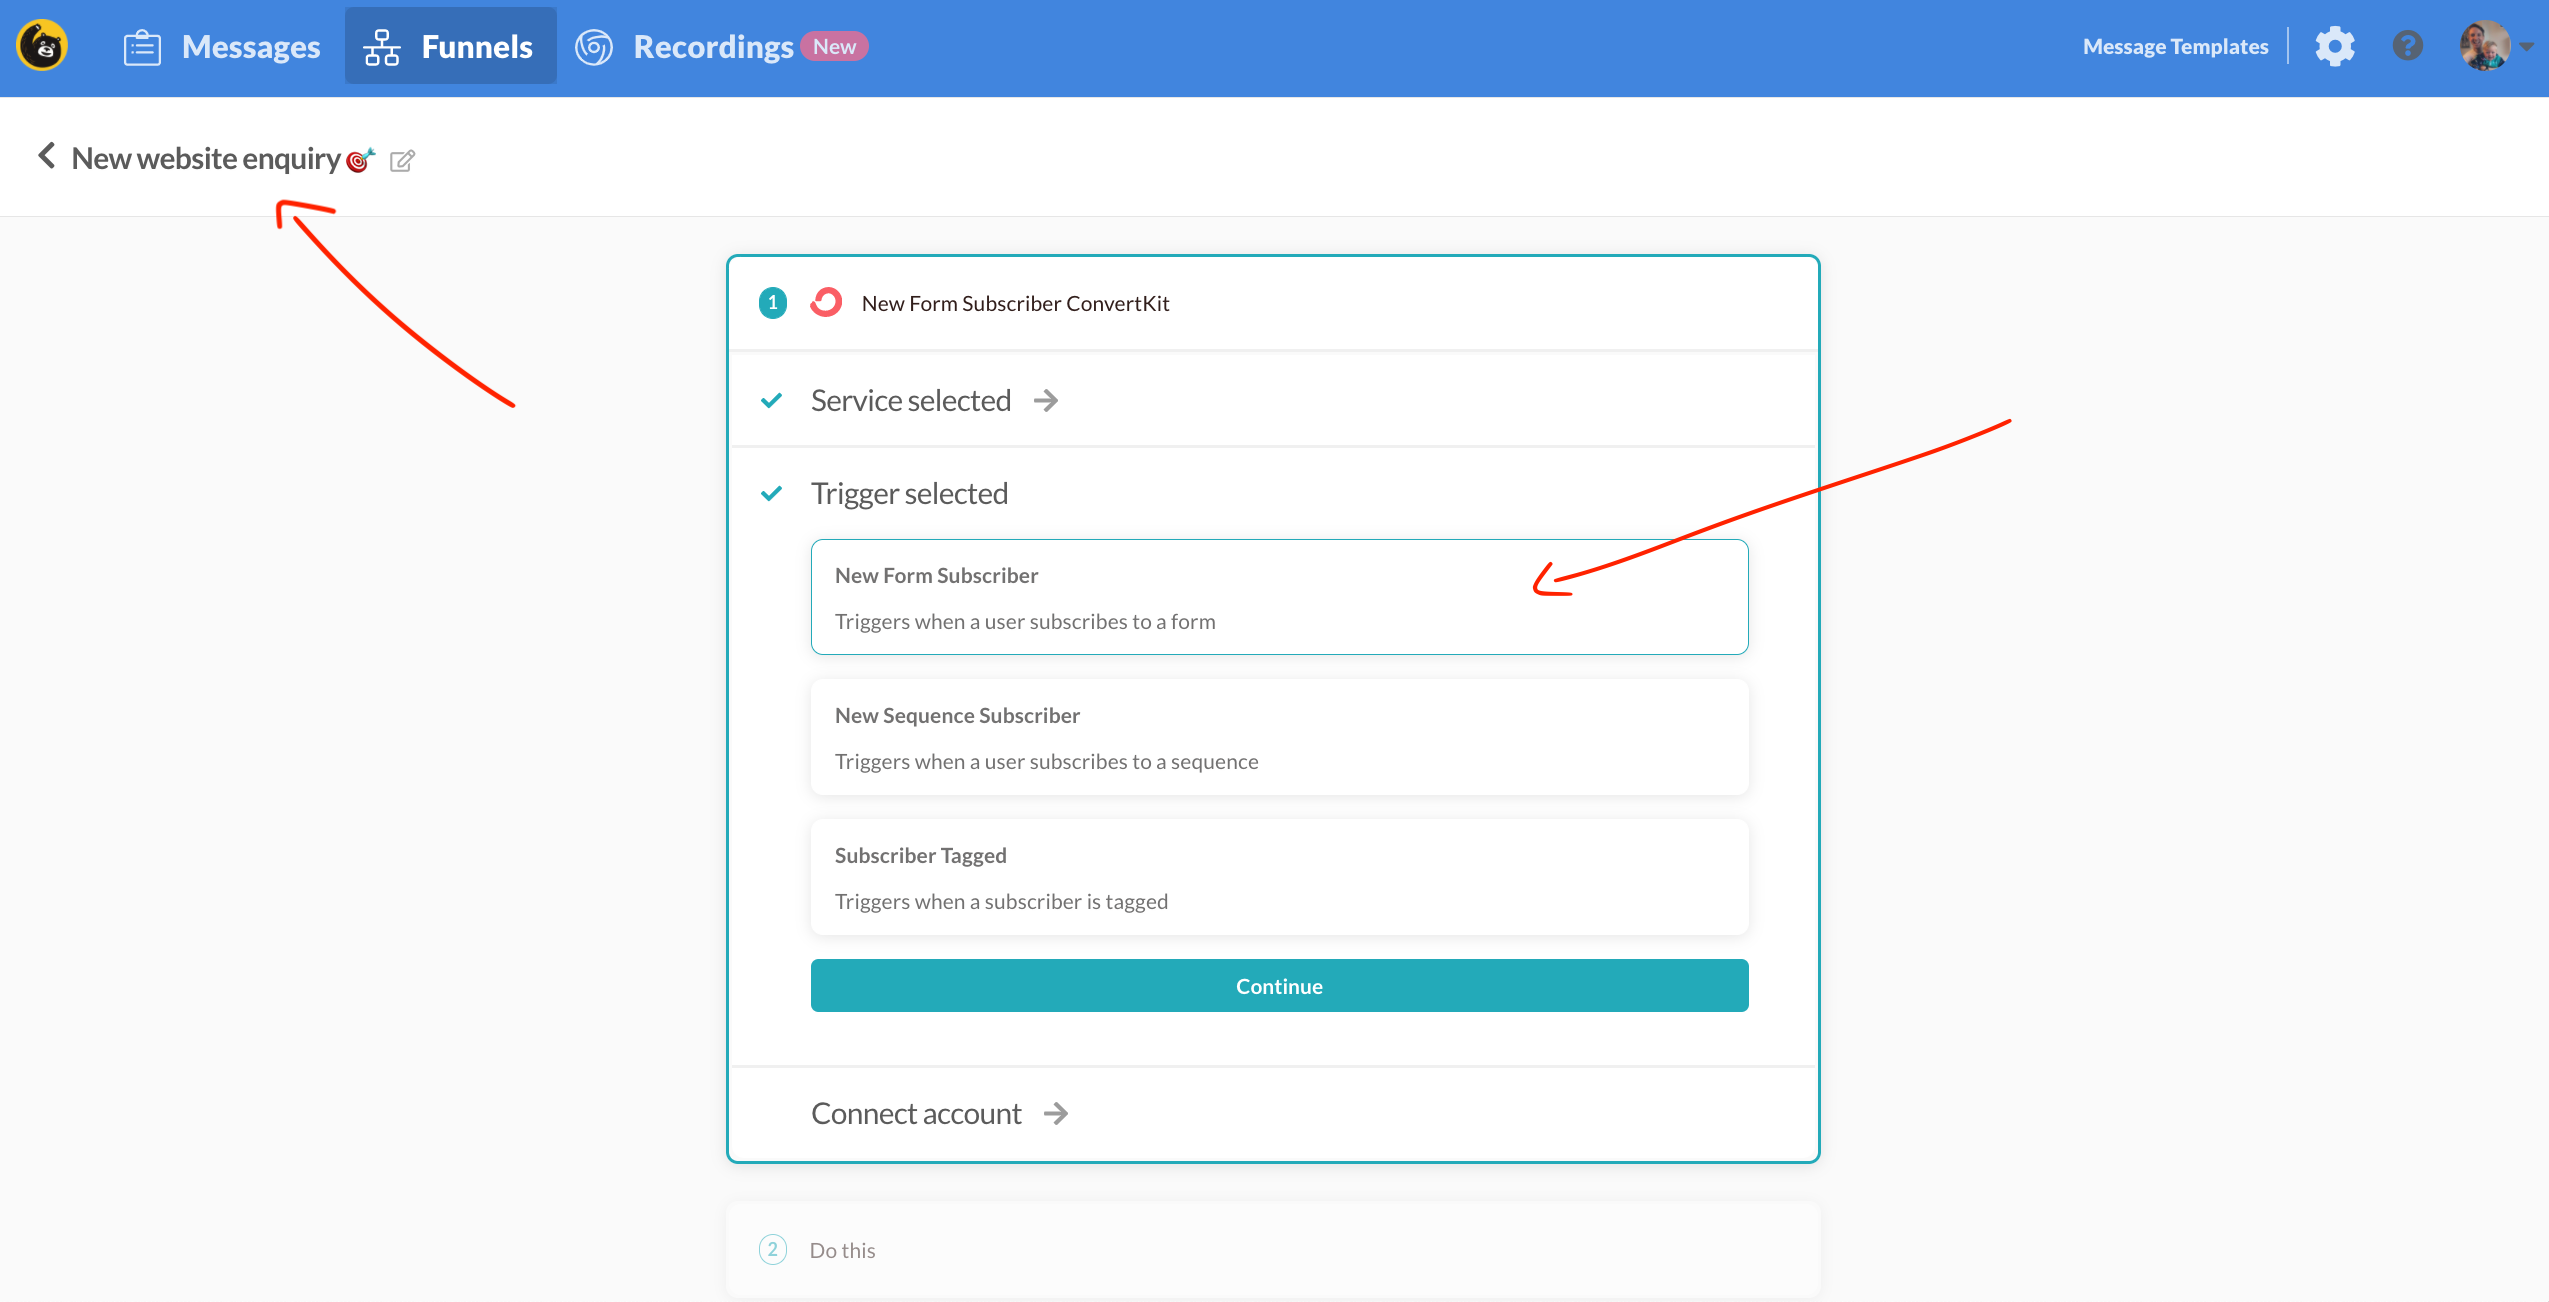The height and width of the screenshot is (1302, 2549).
Task: Switch to the Recordings tab
Action: point(713,47)
